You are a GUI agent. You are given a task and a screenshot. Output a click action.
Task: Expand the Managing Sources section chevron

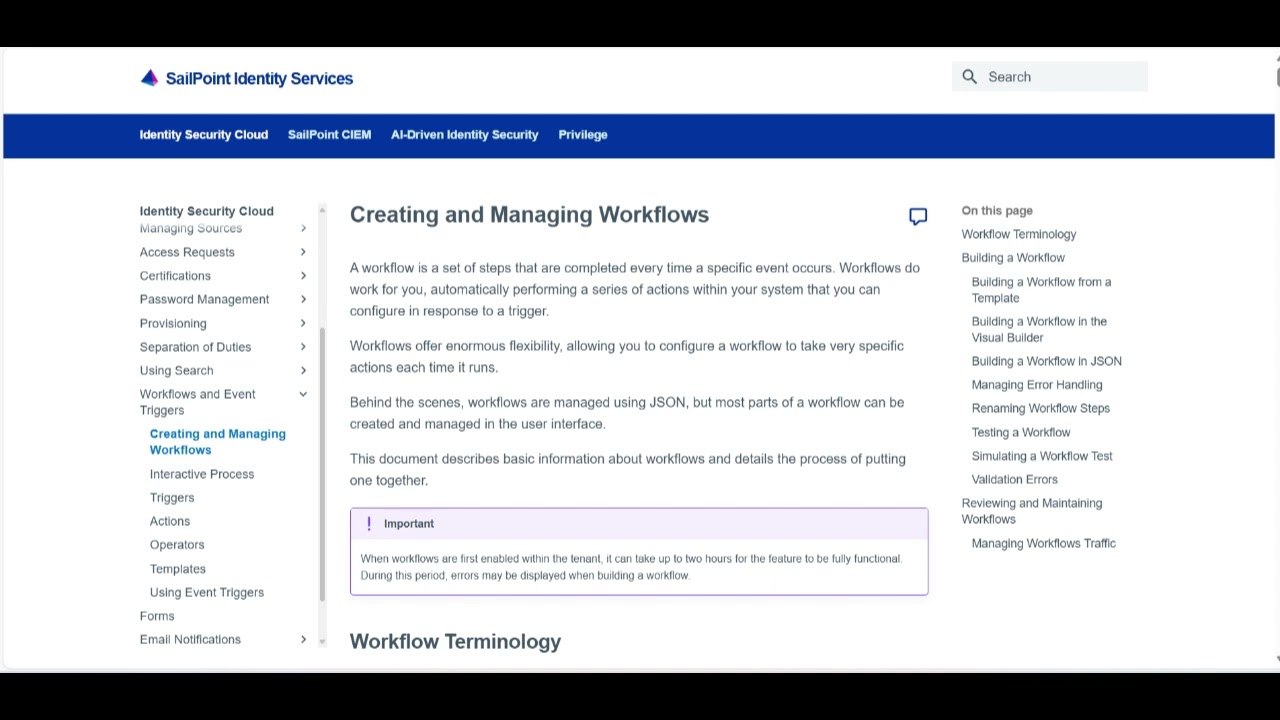click(x=303, y=229)
